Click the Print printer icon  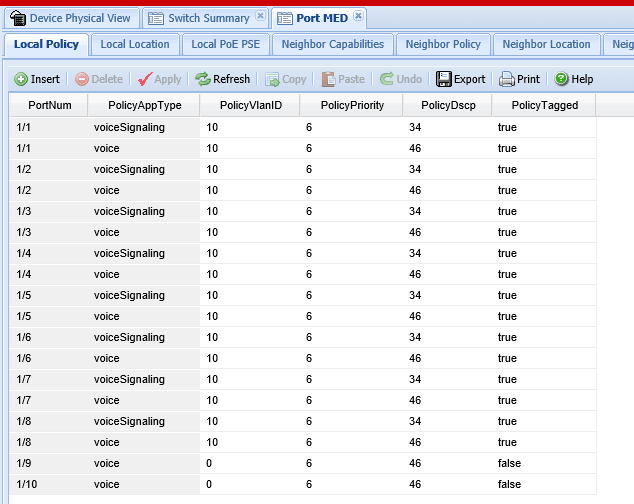coord(507,79)
